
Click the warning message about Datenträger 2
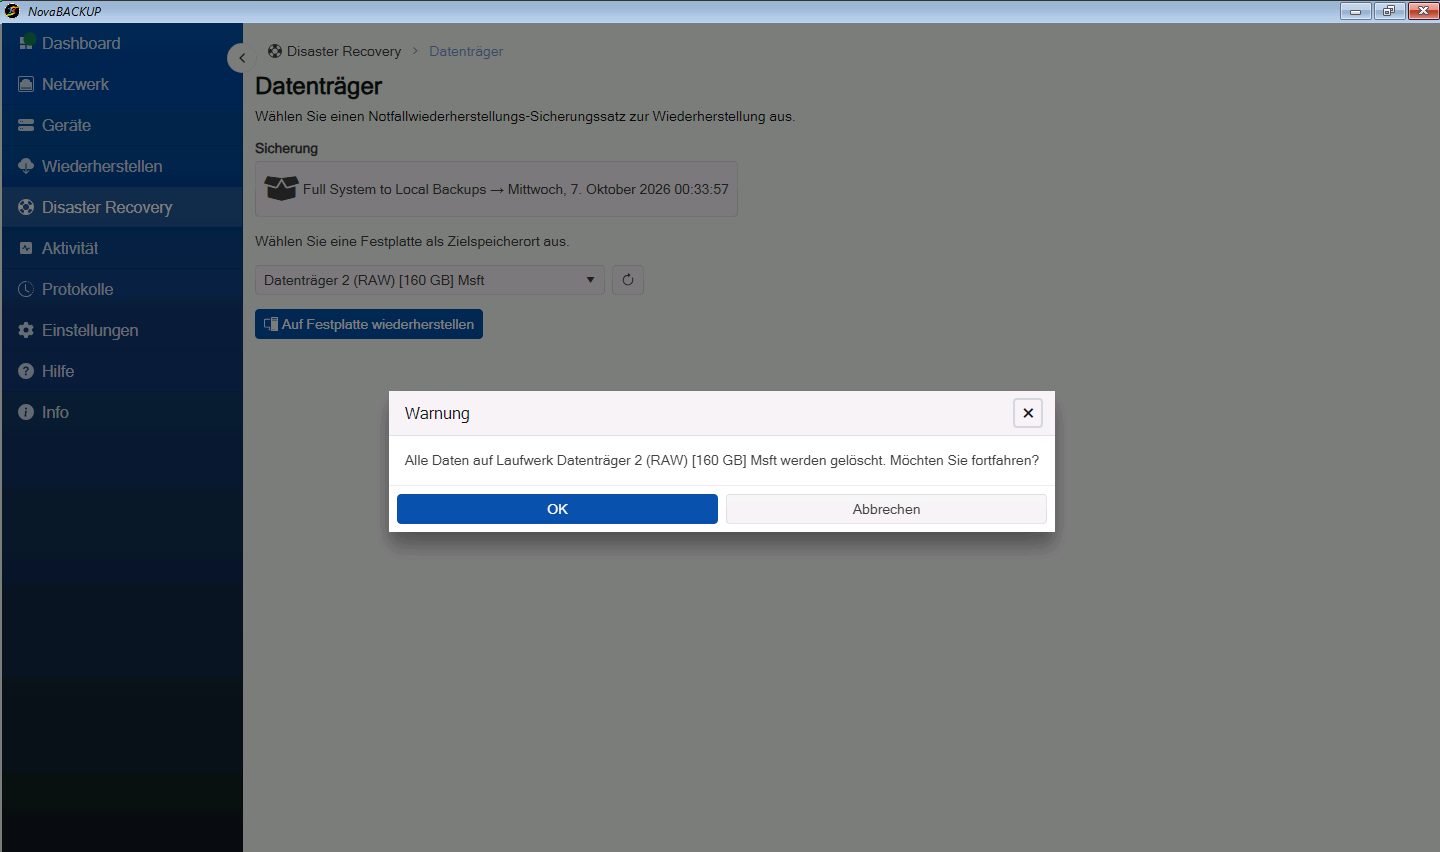coord(721,460)
